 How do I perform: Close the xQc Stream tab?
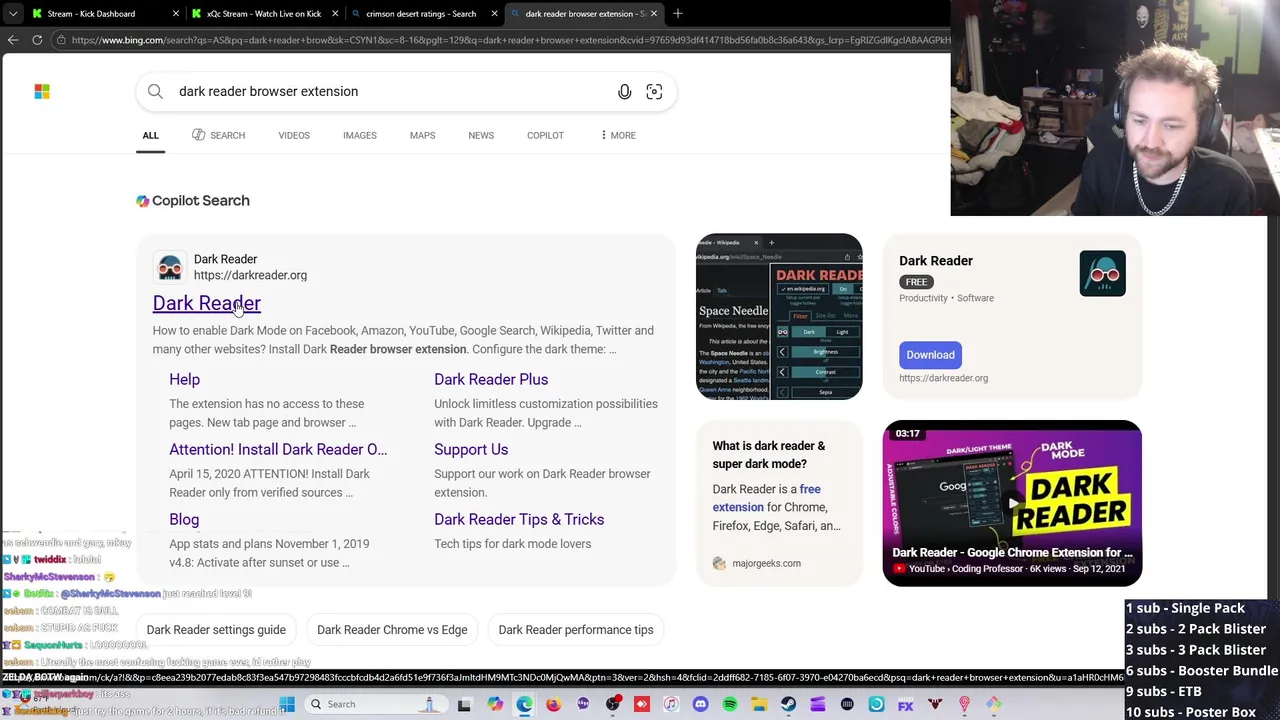coord(335,14)
